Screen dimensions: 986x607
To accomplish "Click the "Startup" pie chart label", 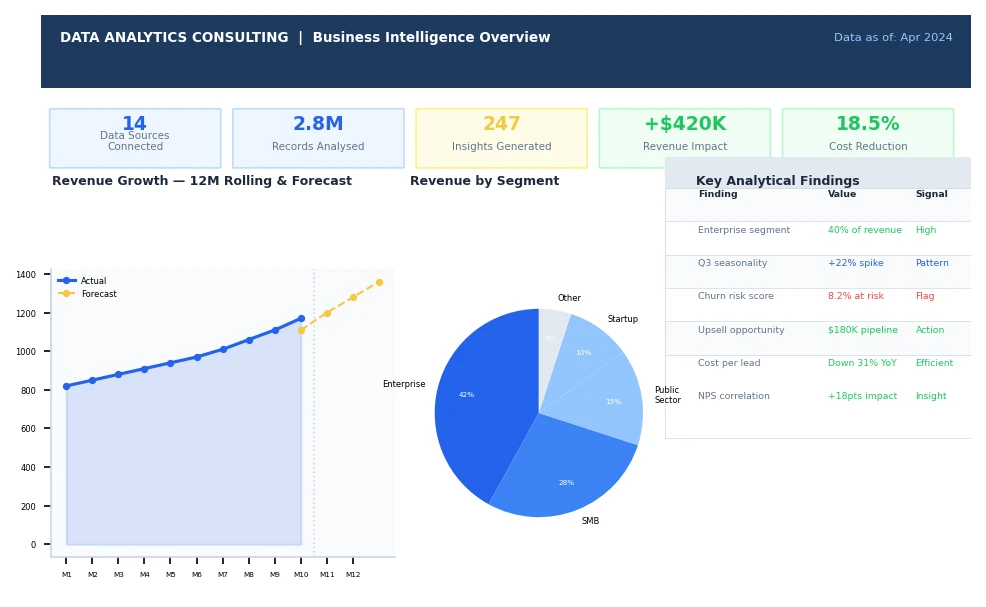I will click(623, 319).
